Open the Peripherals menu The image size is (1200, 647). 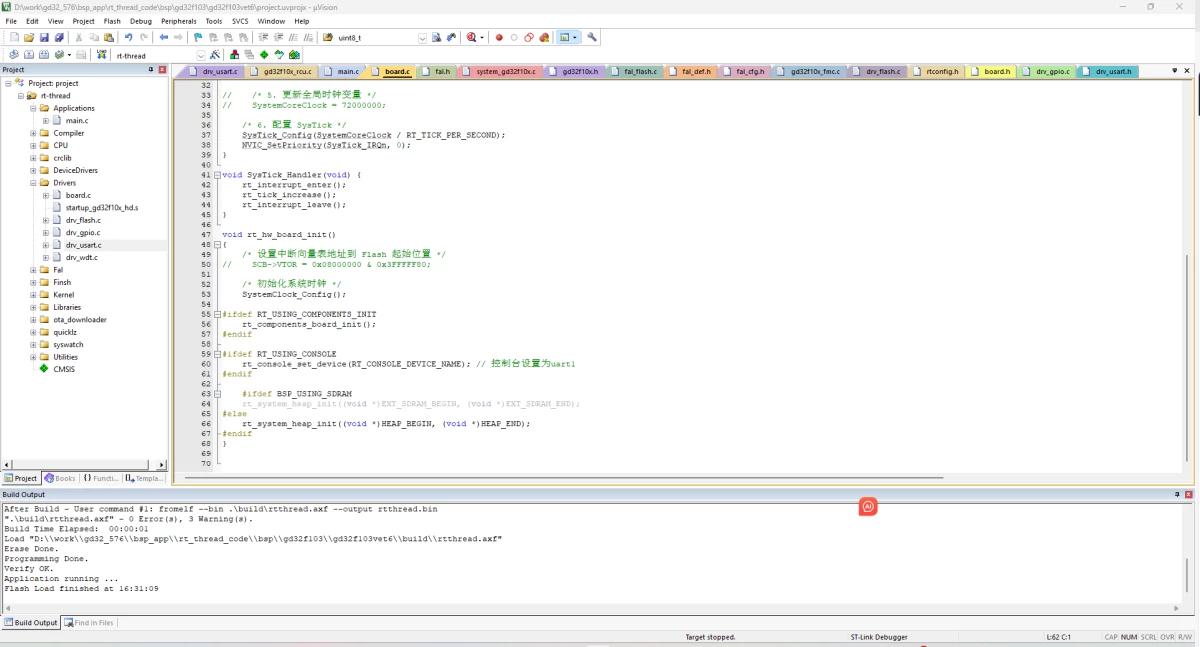coord(179,20)
